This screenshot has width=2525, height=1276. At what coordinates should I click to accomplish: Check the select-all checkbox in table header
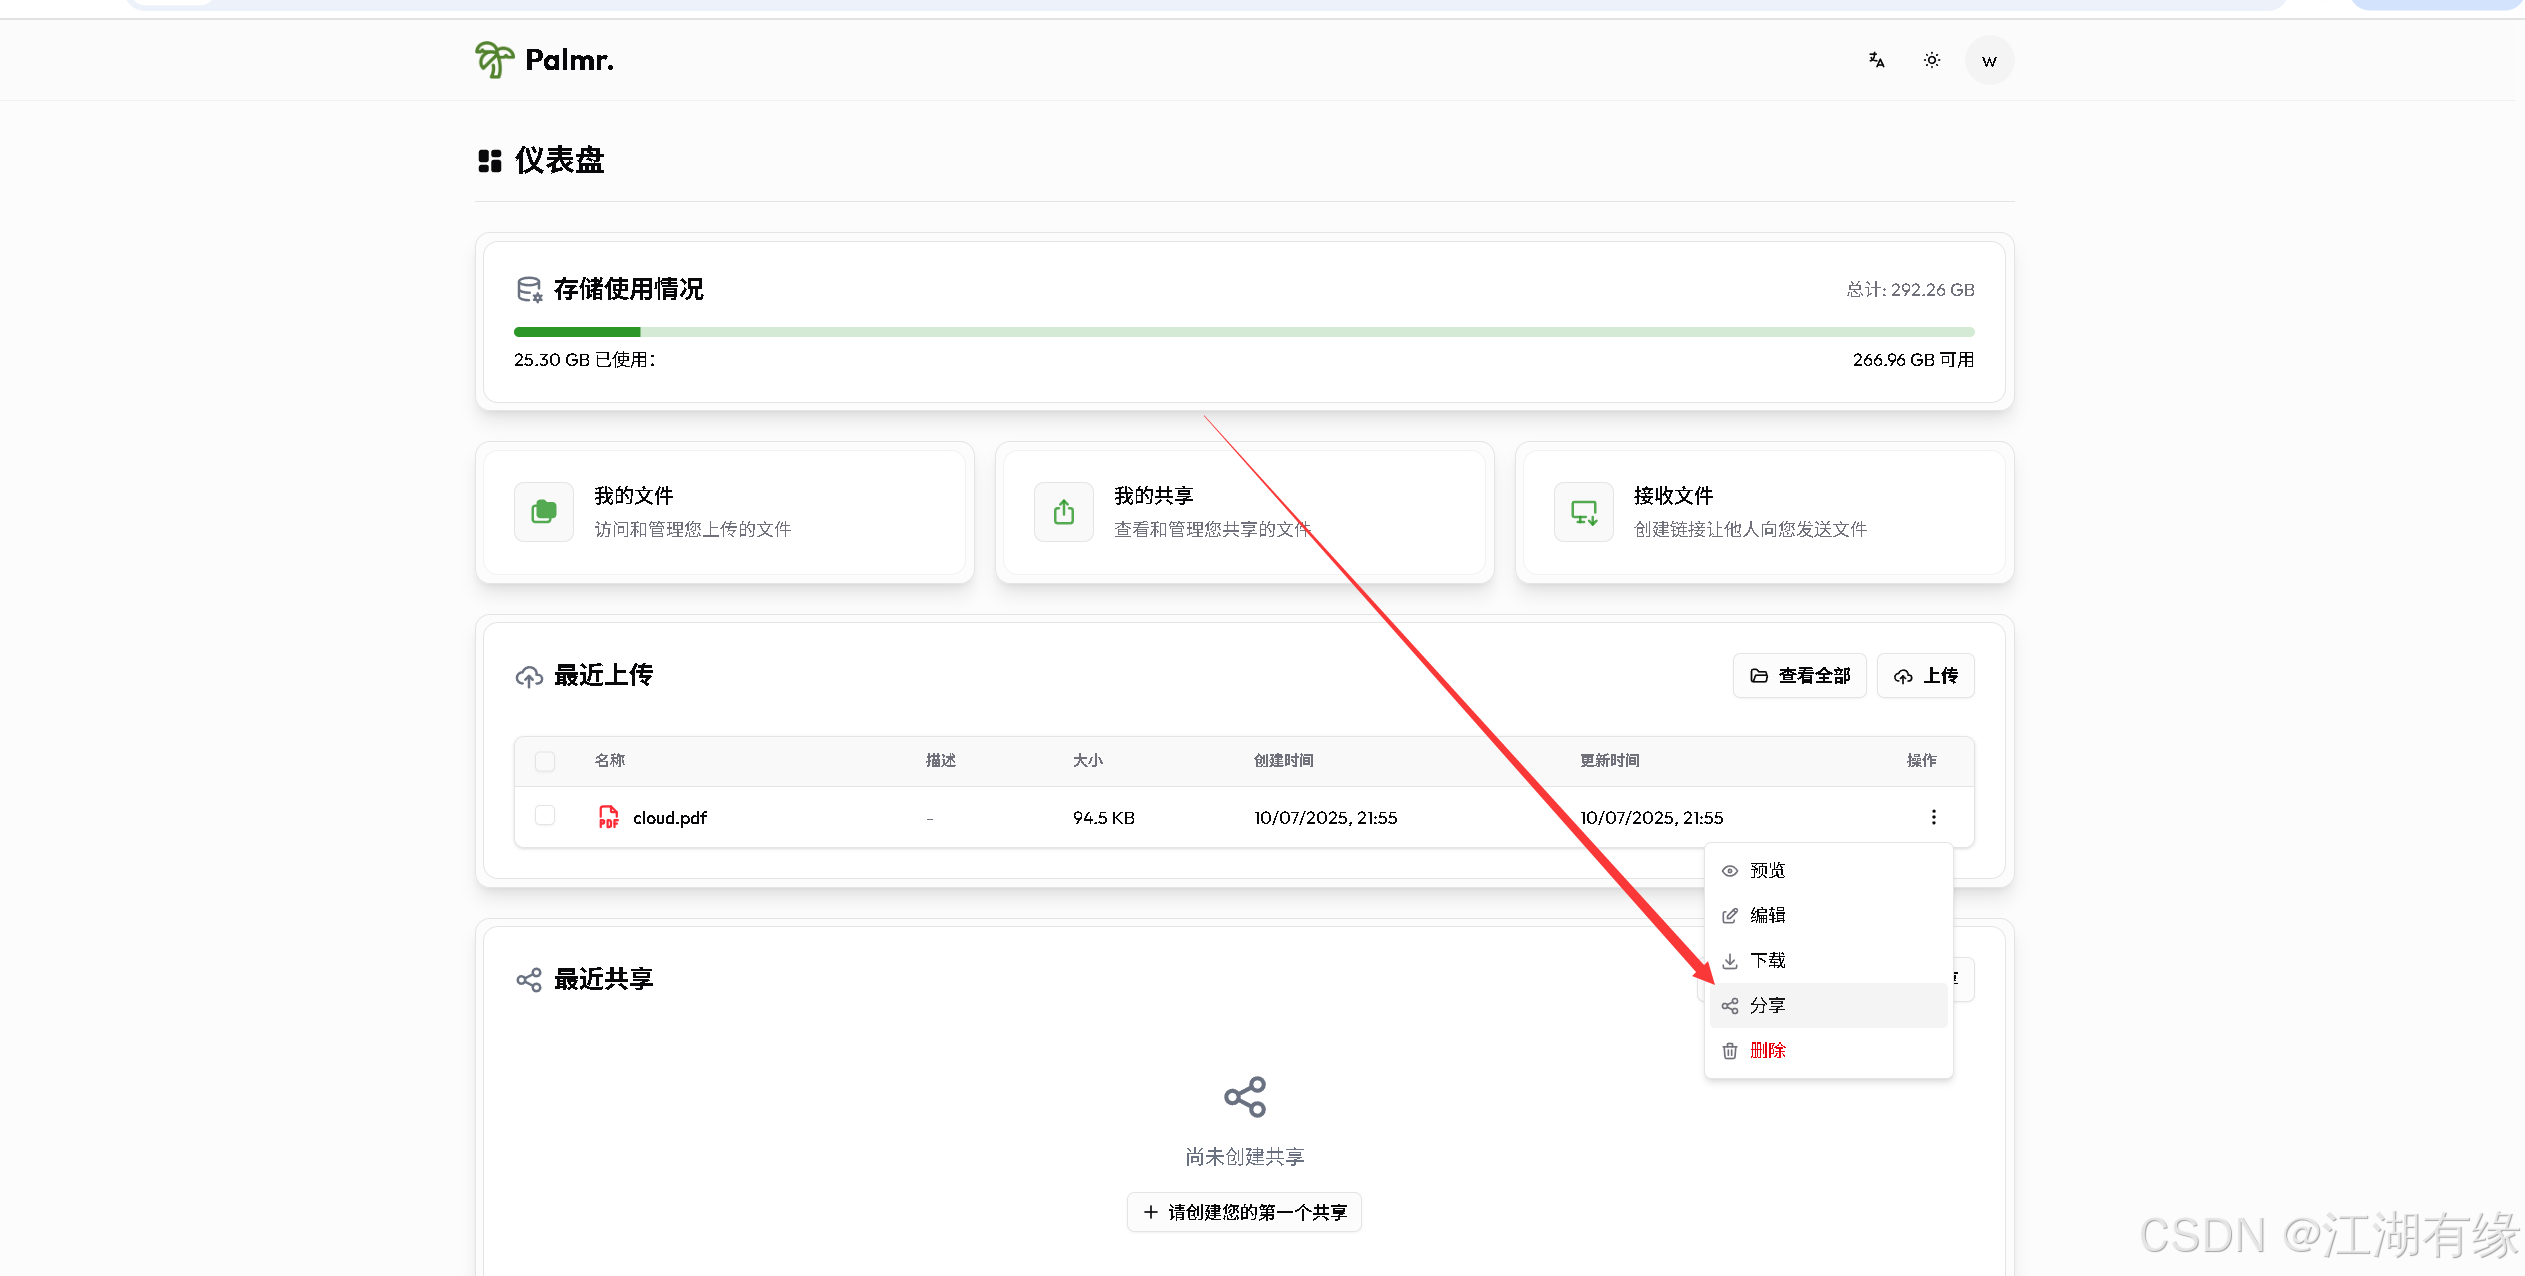(545, 761)
